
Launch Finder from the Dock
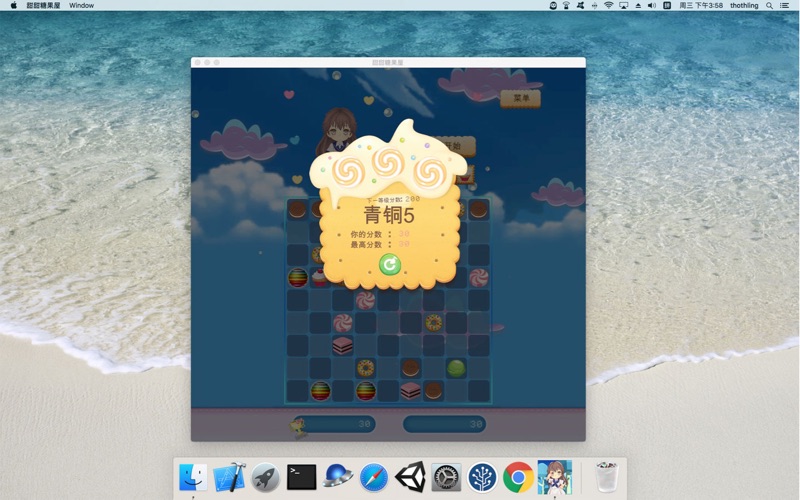(193, 477)
